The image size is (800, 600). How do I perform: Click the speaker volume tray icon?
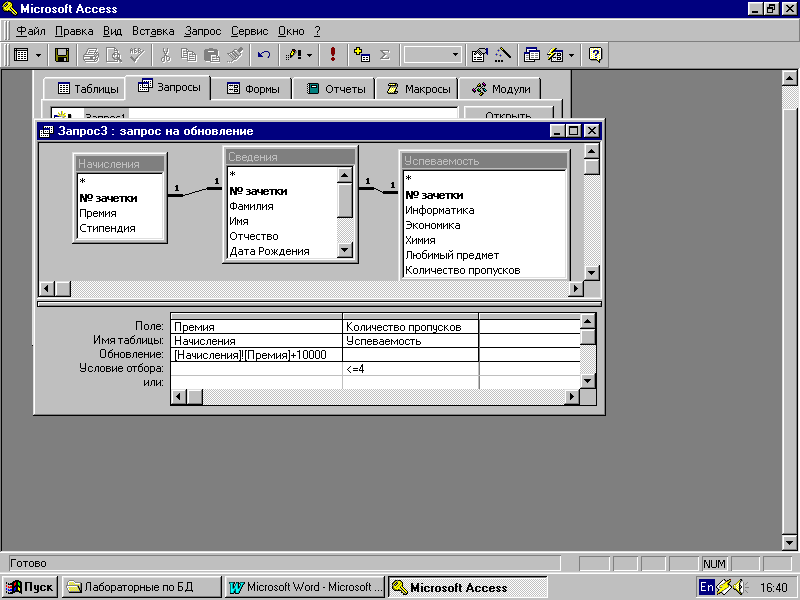(x=740, y=587)
